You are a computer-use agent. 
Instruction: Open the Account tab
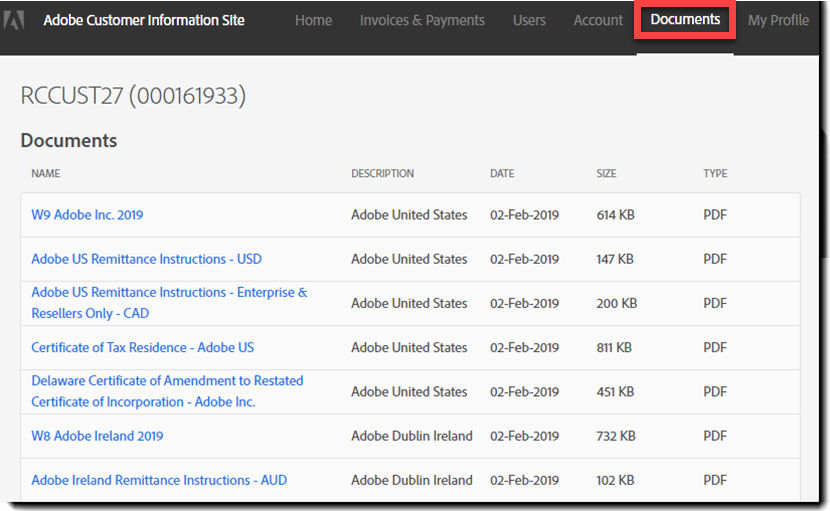click(x=598, y=20)
